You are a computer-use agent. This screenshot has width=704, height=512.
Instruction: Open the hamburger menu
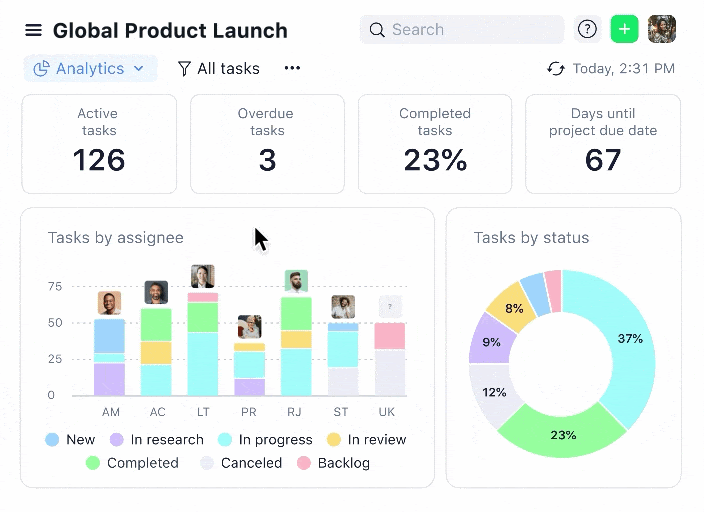click(34, 31)
